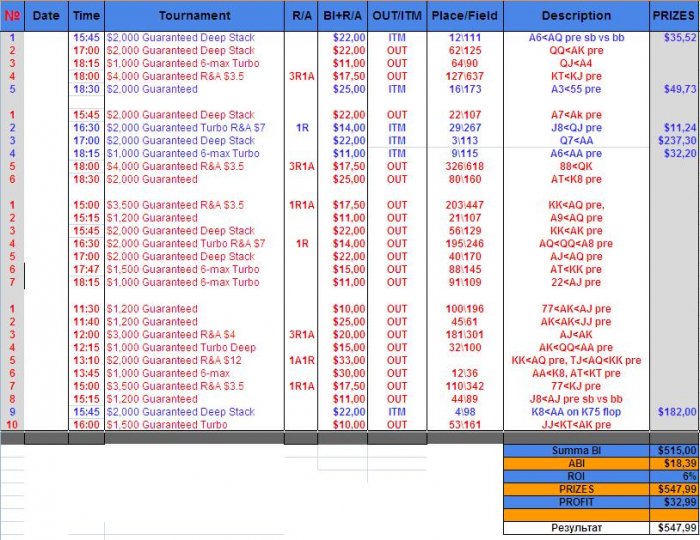Select the 1A1R rebuy cell
Image resolution: width=700 pixels, height=540 pixels.
301,360
